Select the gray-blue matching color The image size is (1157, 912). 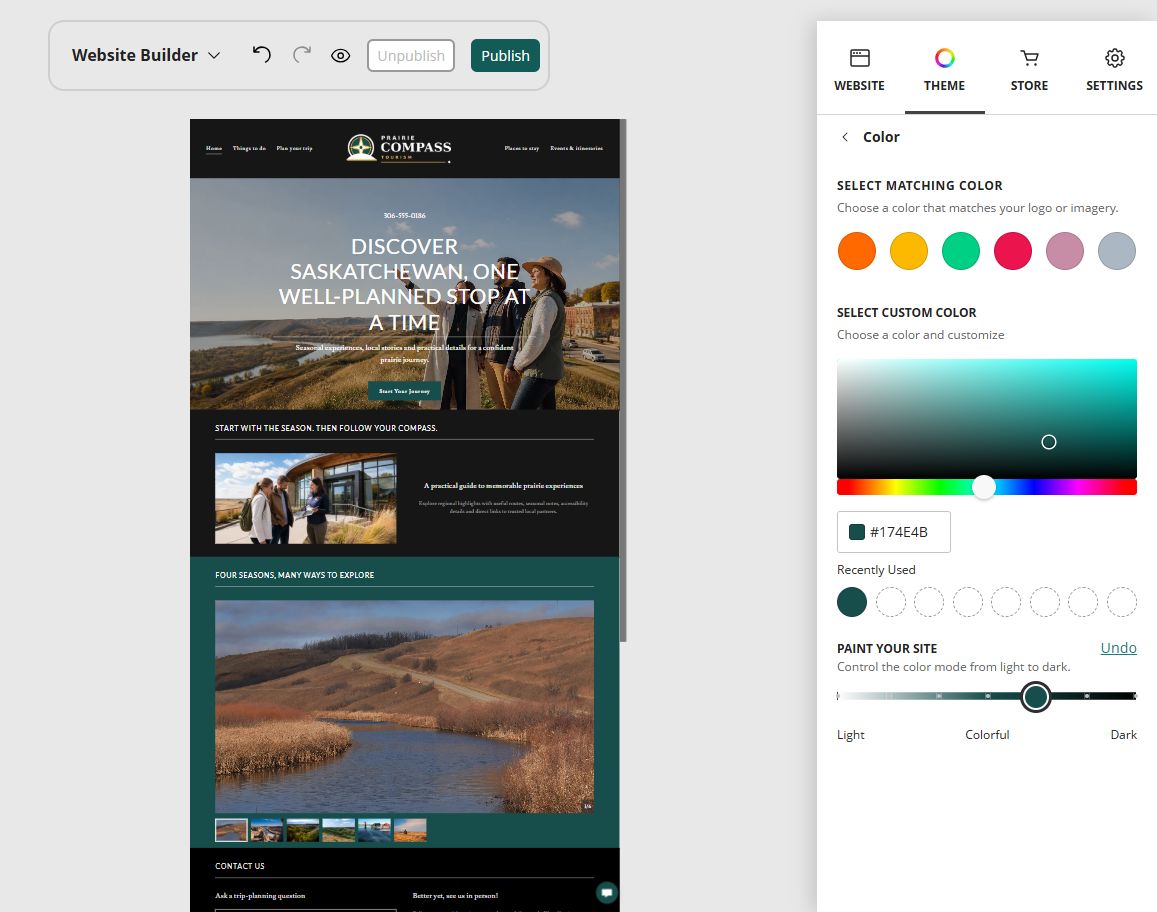[1116, 251]
